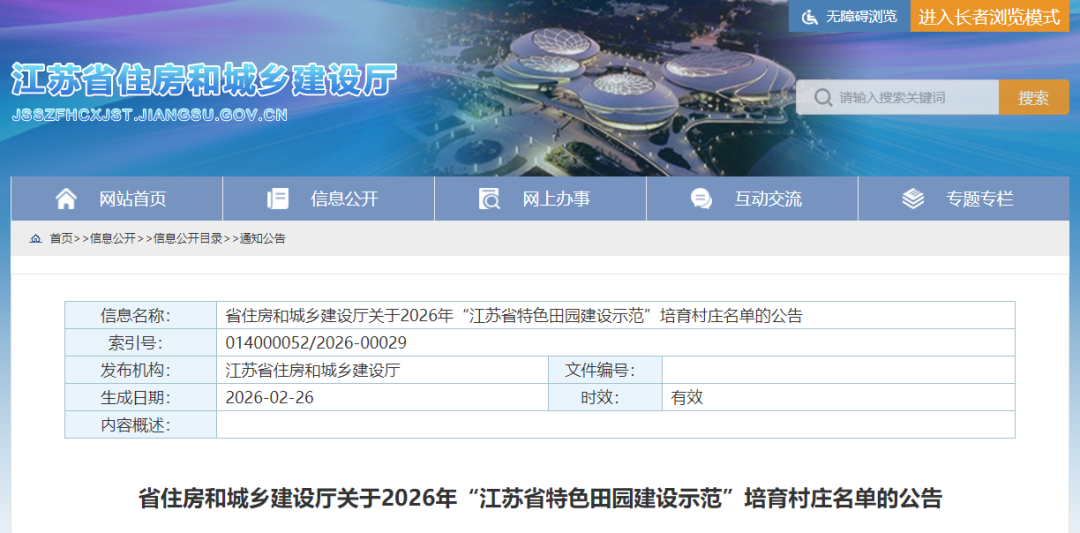Click the magnifier icon in search box
Screen dimensions: 1080x533
click(822, 98)
